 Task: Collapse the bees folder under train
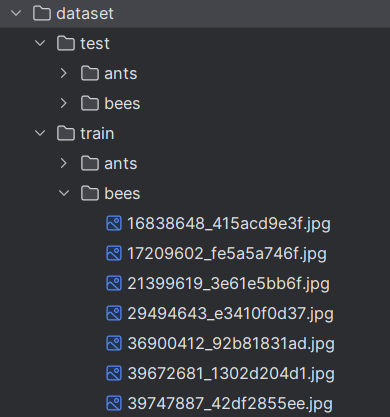tap(64, 193)
